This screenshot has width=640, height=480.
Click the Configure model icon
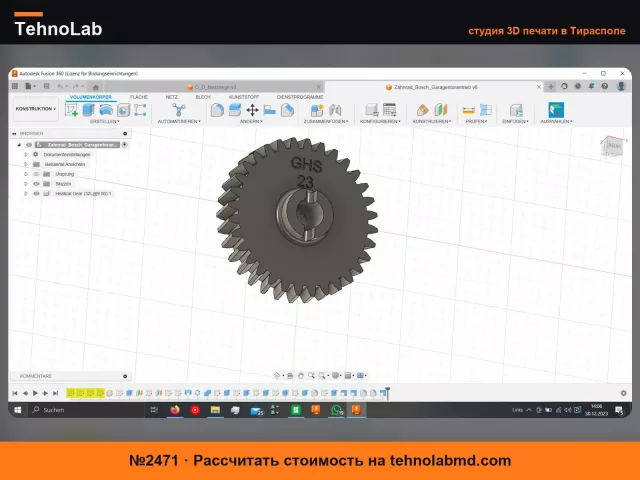[x=371, y=110]
